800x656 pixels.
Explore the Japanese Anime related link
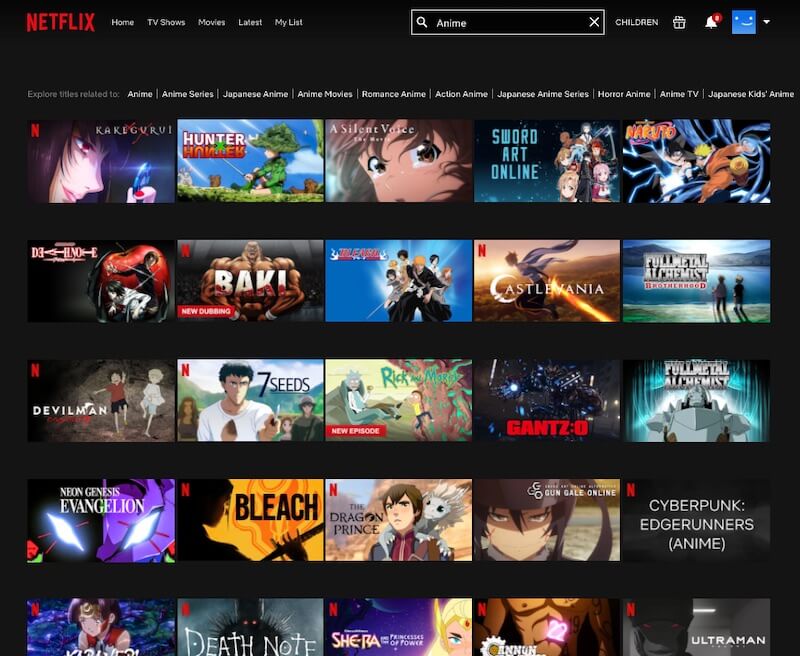256,94
